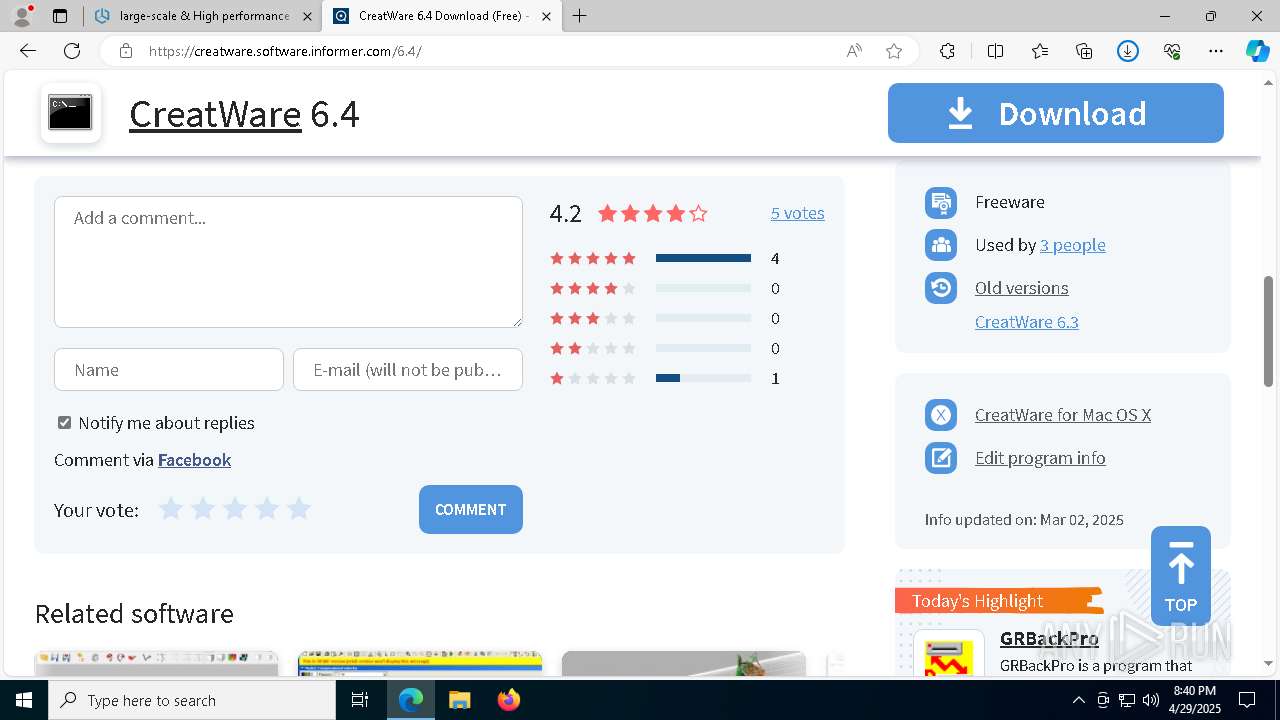The width and height of the screenshot is (1280, 720).
Task: Open first related software thumbnail
Action: tap(157, 664)
